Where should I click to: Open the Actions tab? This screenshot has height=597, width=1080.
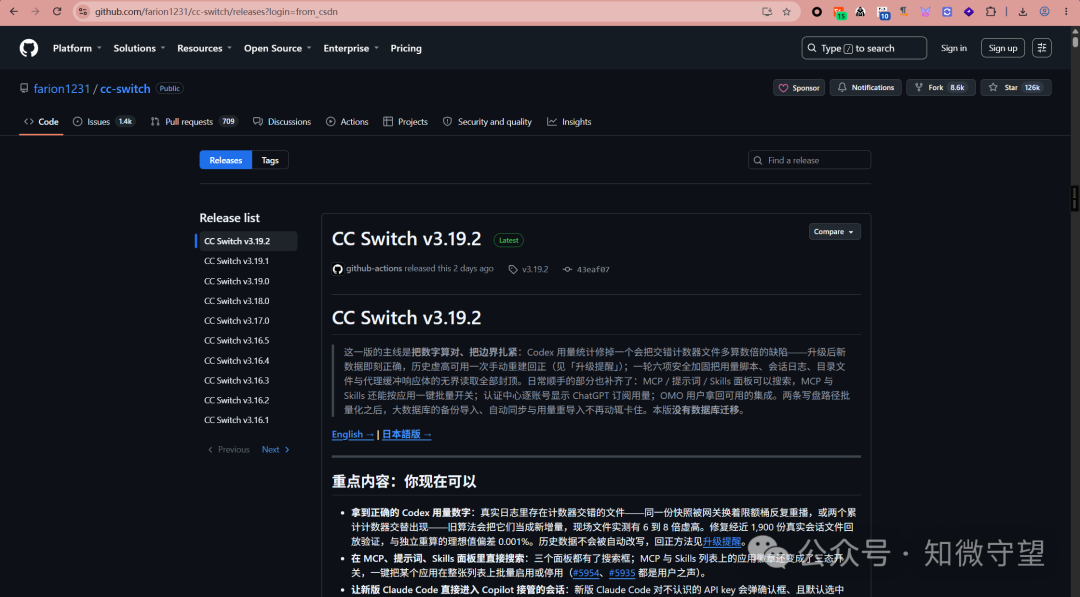[x=347, y=122]
